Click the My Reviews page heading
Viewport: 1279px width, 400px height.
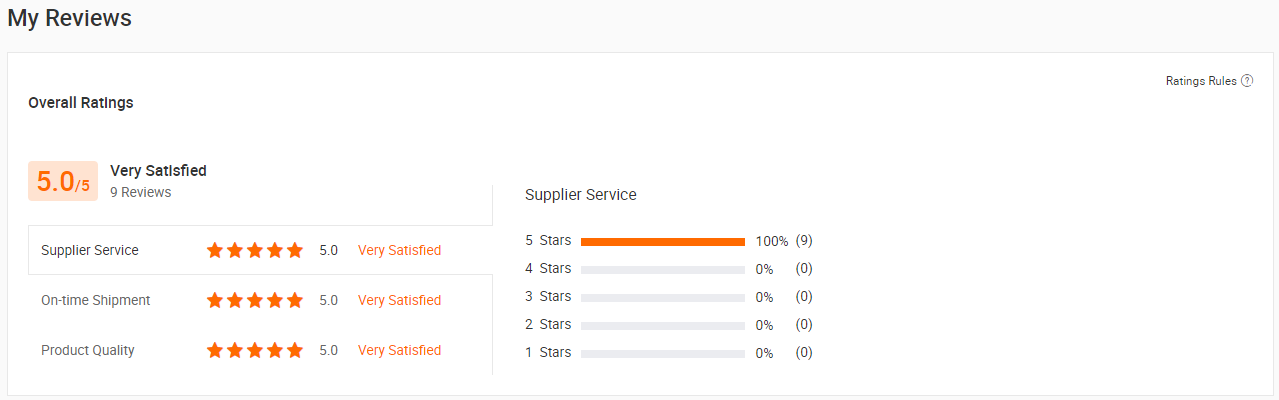(70, 18)
